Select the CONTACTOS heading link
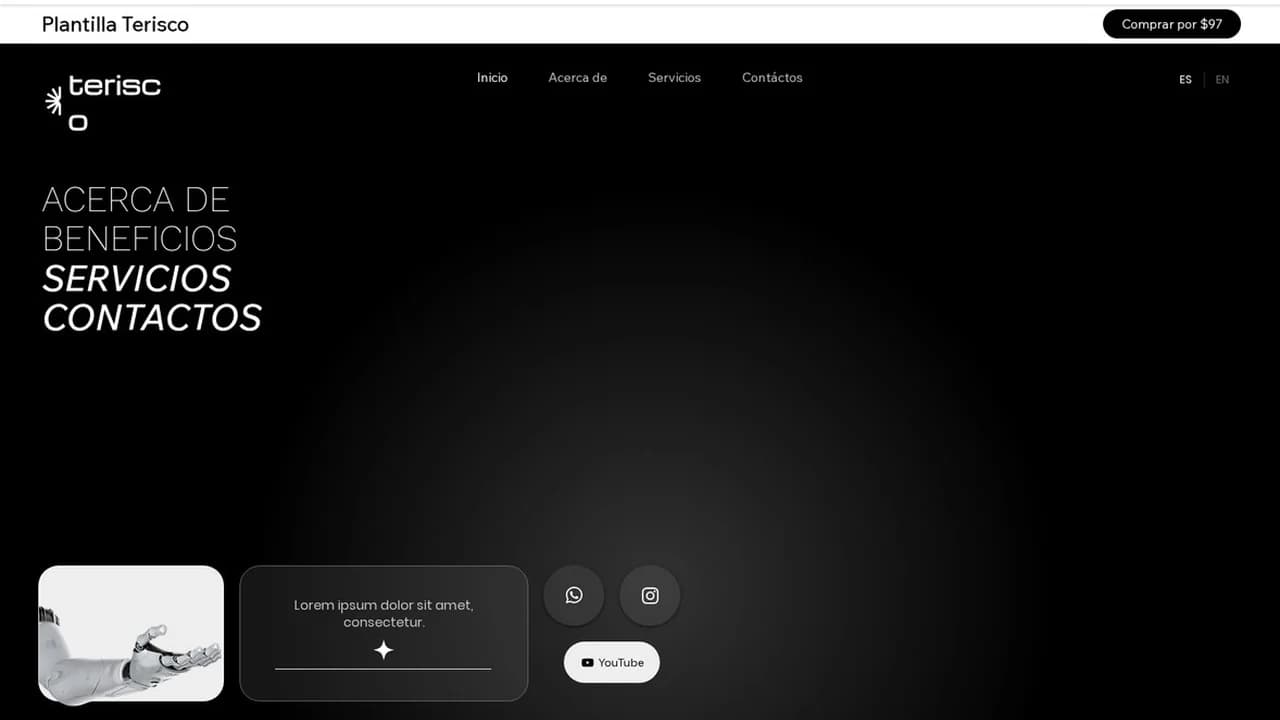Image resolution: width=1280 pixels, height=720 pixels. point(152,318)
